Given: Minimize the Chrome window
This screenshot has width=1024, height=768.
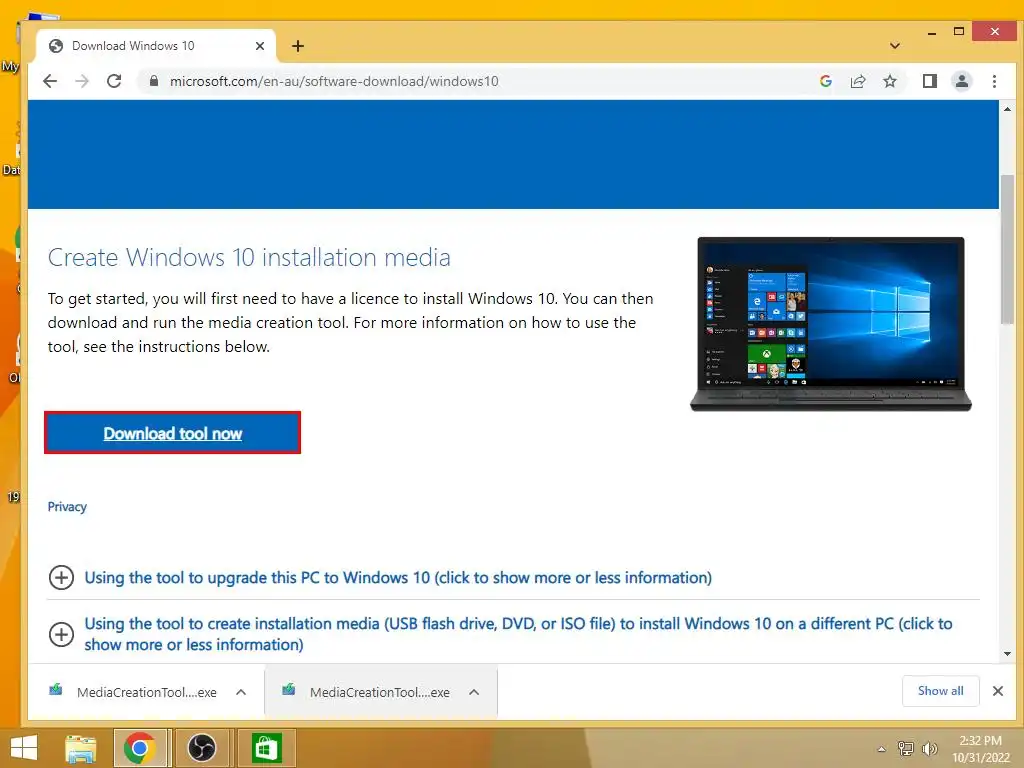Looking at the screenshot, I should click(932, 32).
